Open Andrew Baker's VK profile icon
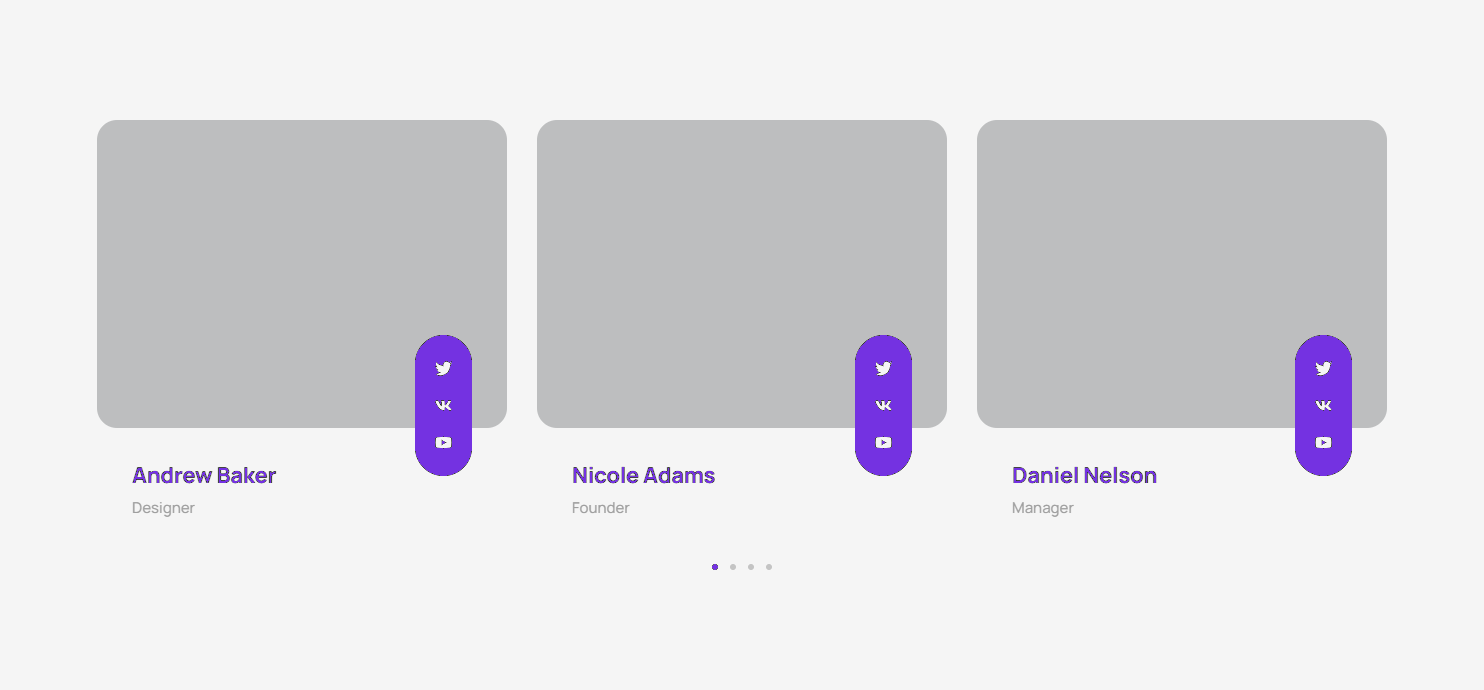Viewport: 1484px width, 690px height. [443, 405]
